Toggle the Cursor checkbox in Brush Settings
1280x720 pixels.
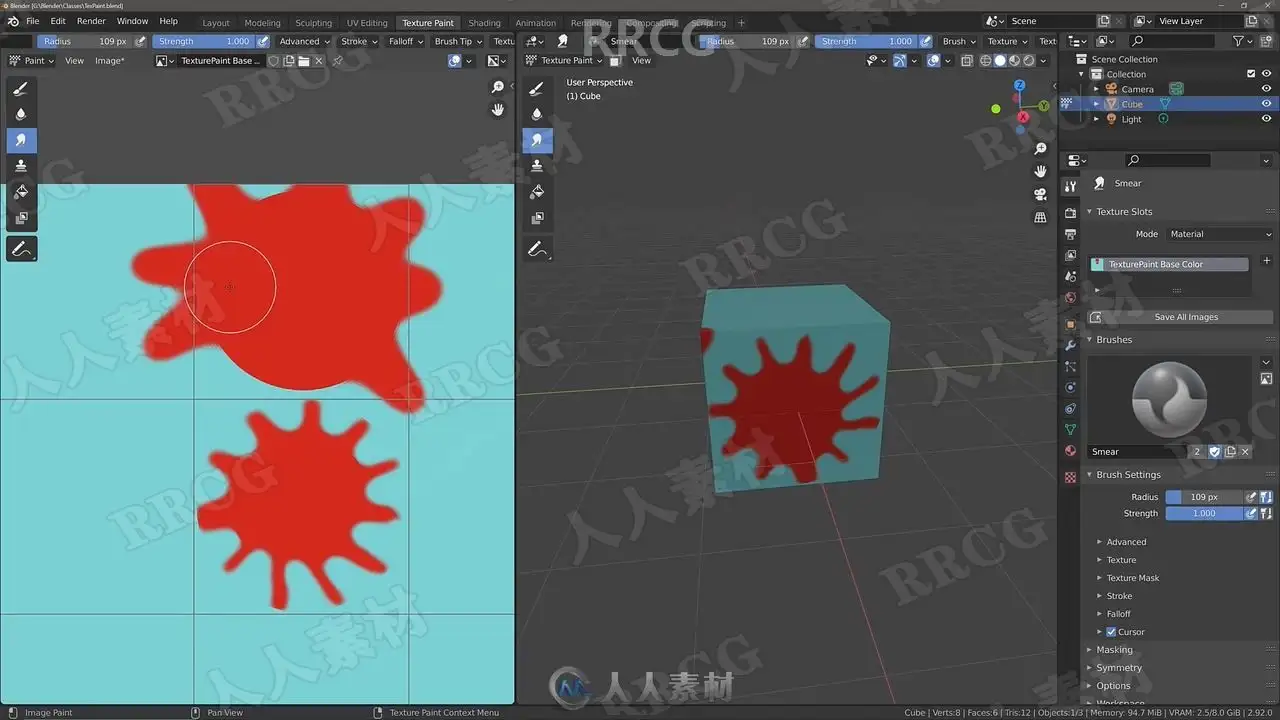[x=1111, y=632]
